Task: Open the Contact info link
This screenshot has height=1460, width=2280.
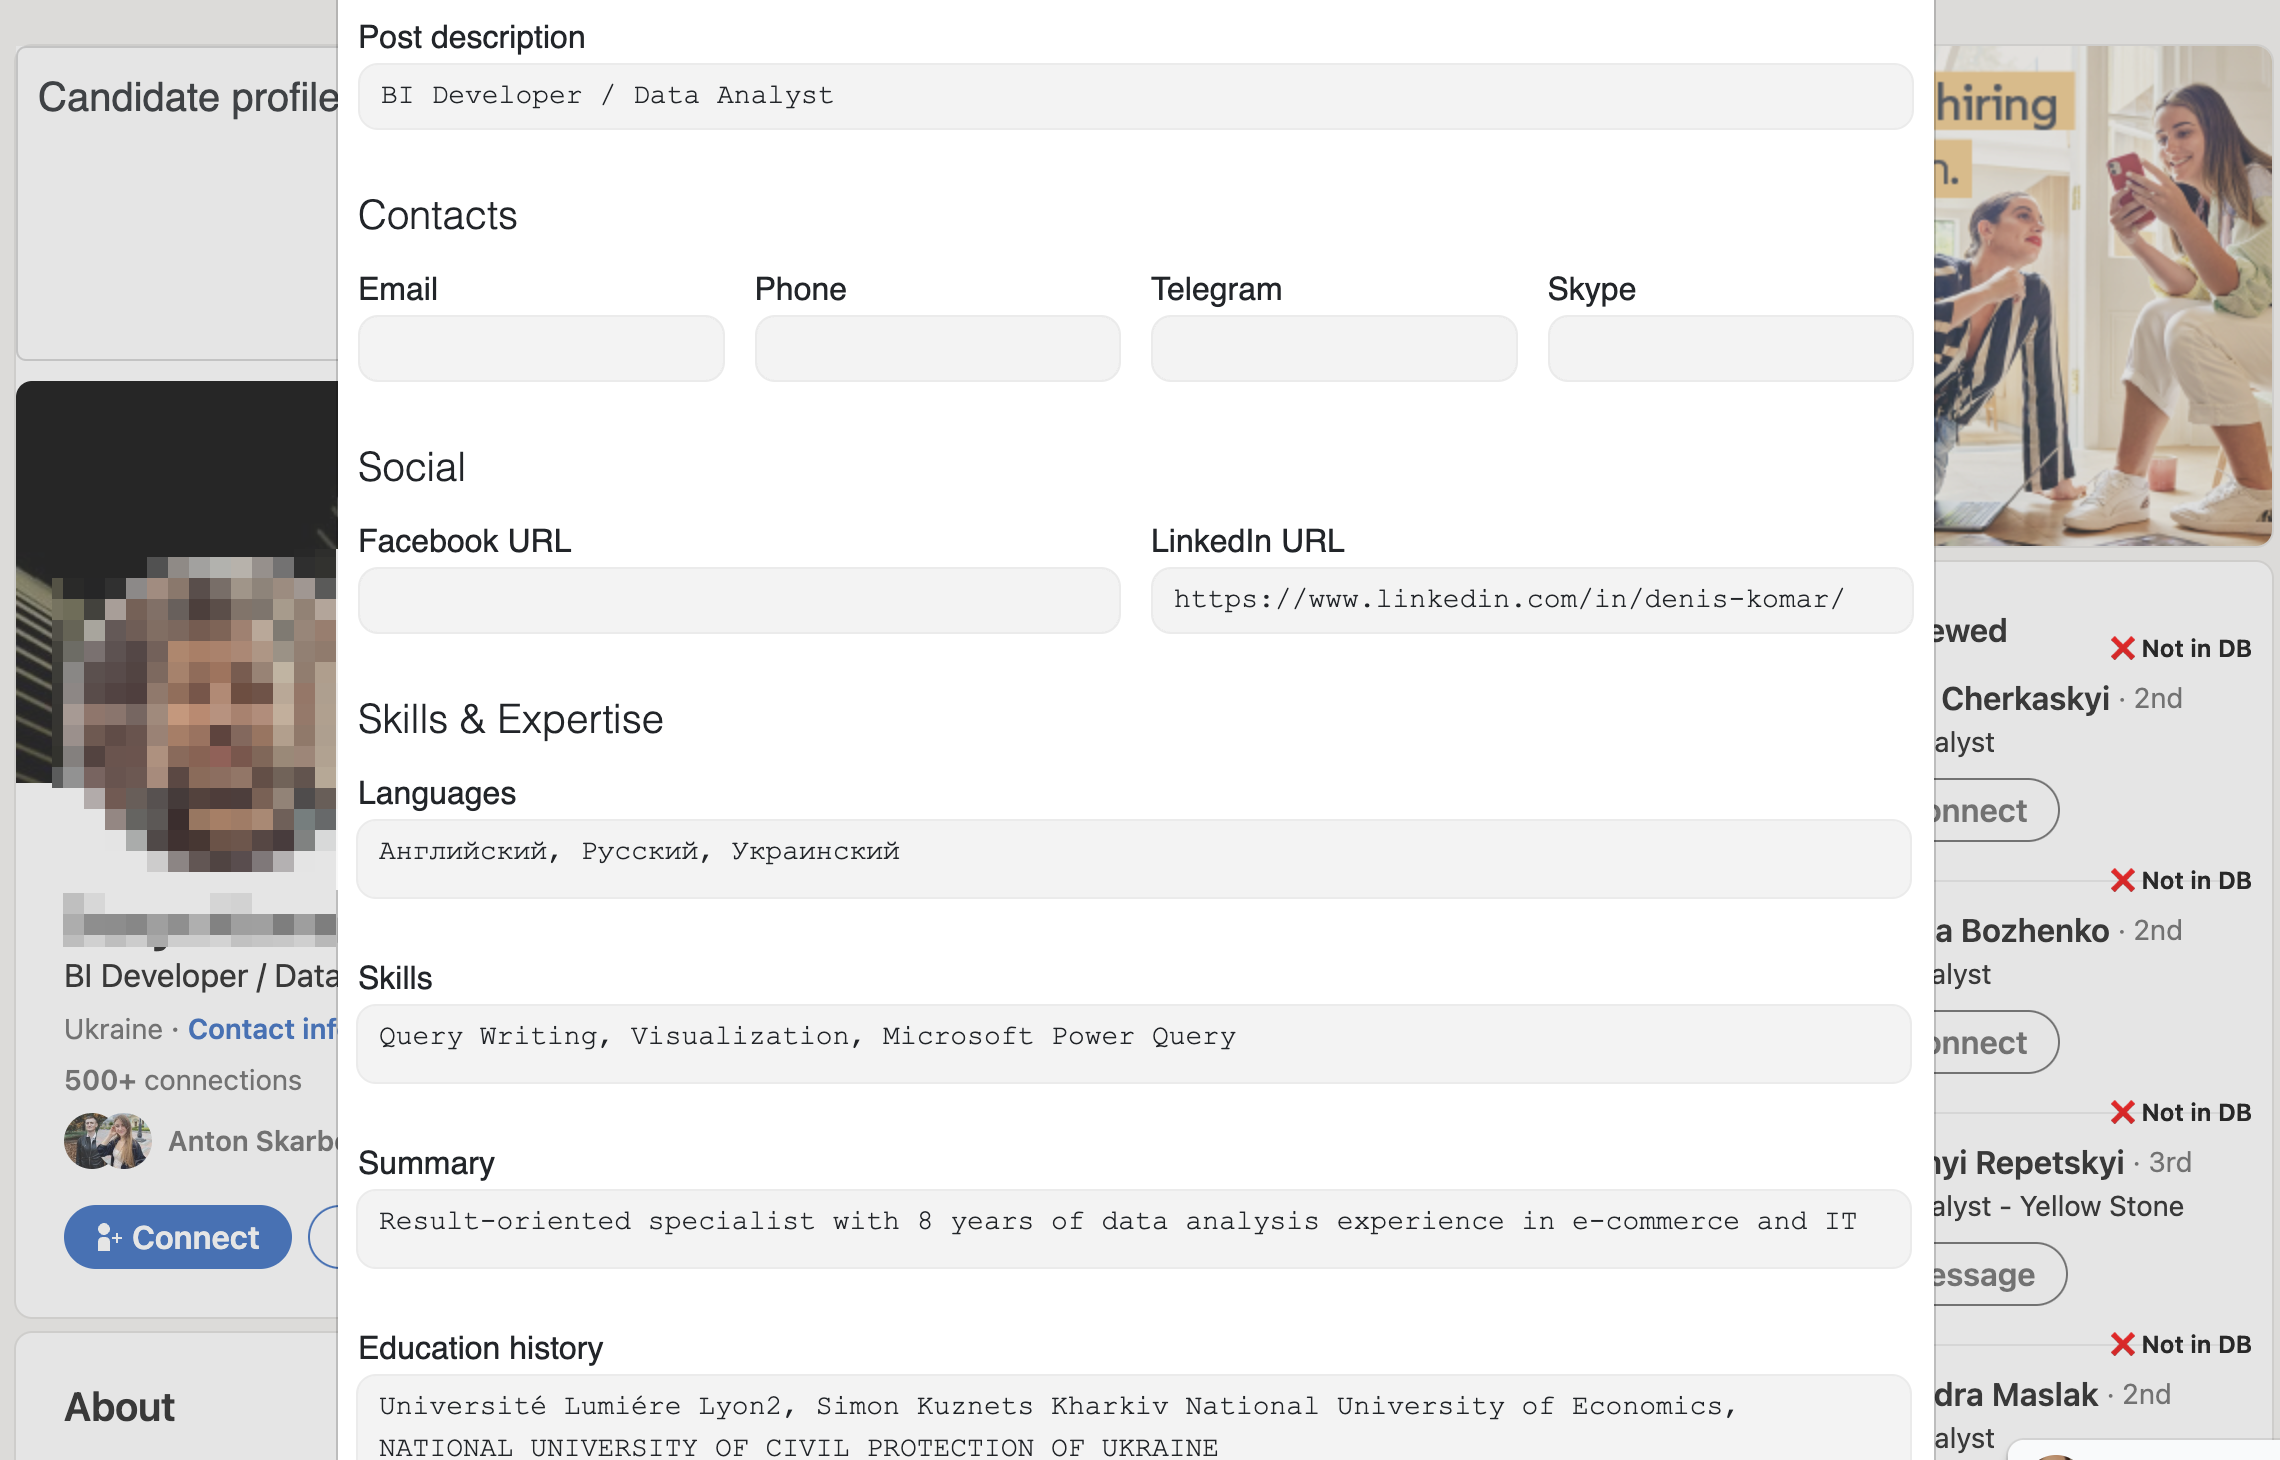Action: 263,1029
